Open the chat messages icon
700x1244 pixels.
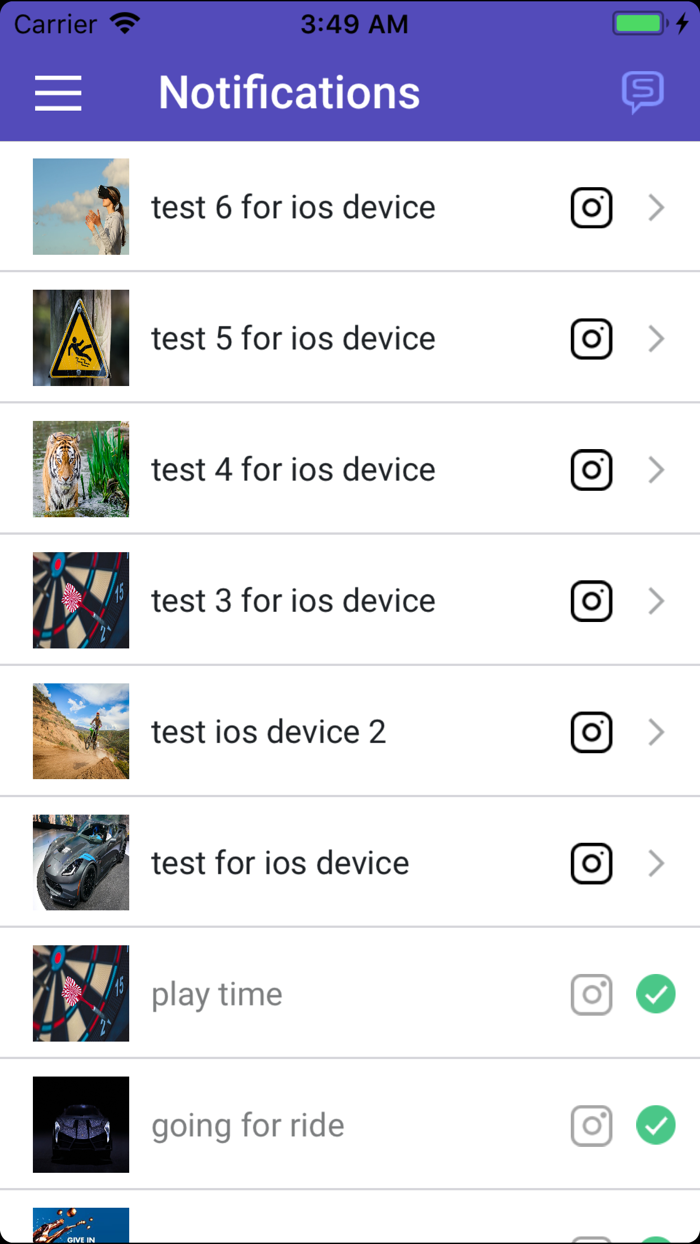642,93
